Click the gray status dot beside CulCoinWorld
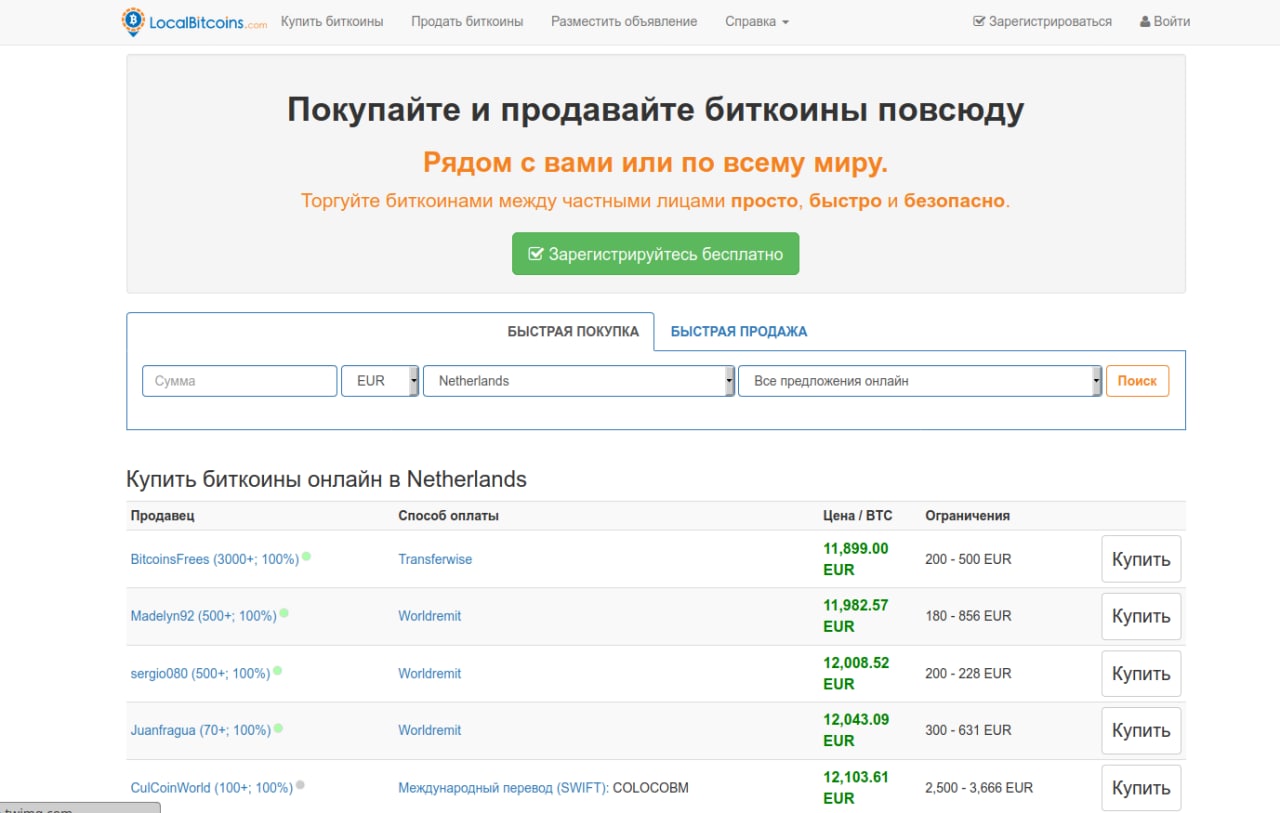This screenshot has width=1280, height=813. click(300, 785)
